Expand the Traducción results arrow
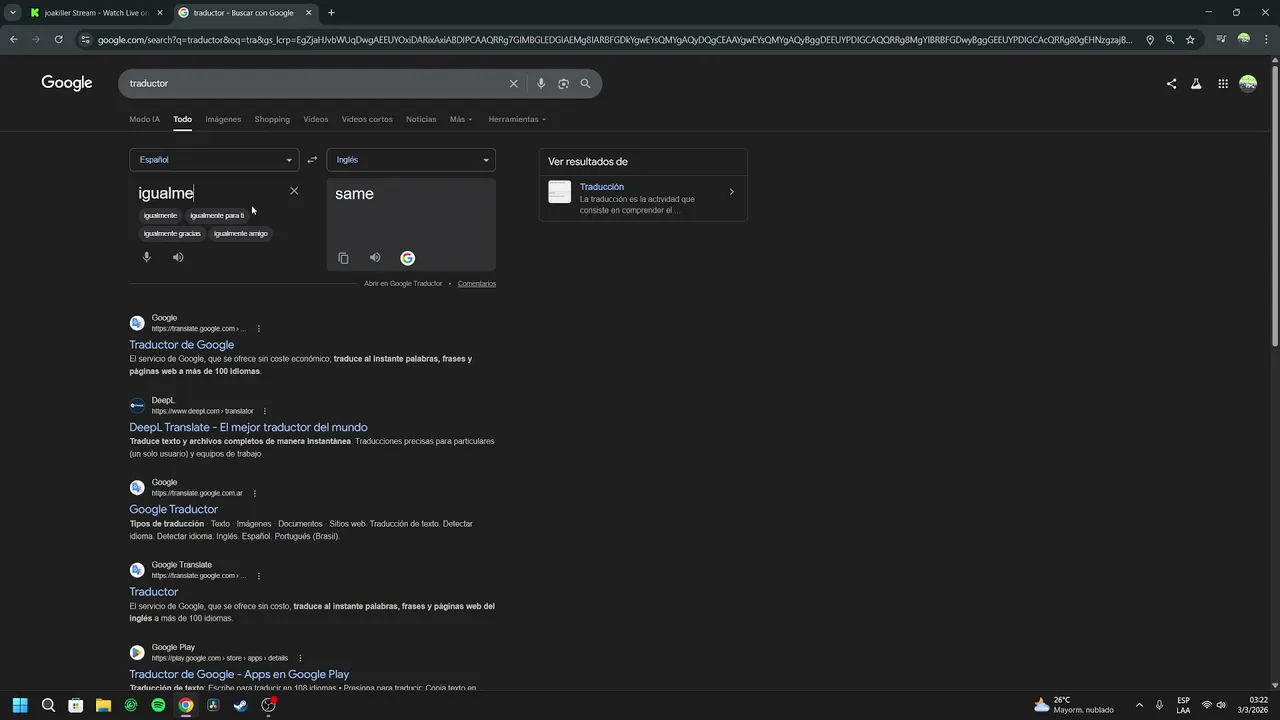The width and height of the screenshot is (1280, 720). pyautogui.click(x=731, y=192)
